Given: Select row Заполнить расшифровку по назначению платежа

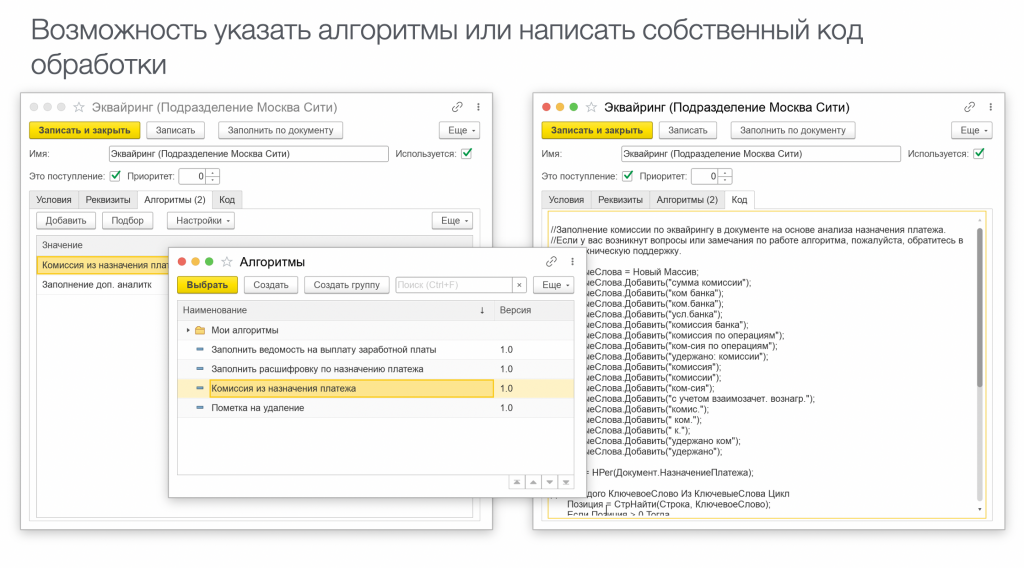Looking at the screenshot, I should click(x=376, y=369).
